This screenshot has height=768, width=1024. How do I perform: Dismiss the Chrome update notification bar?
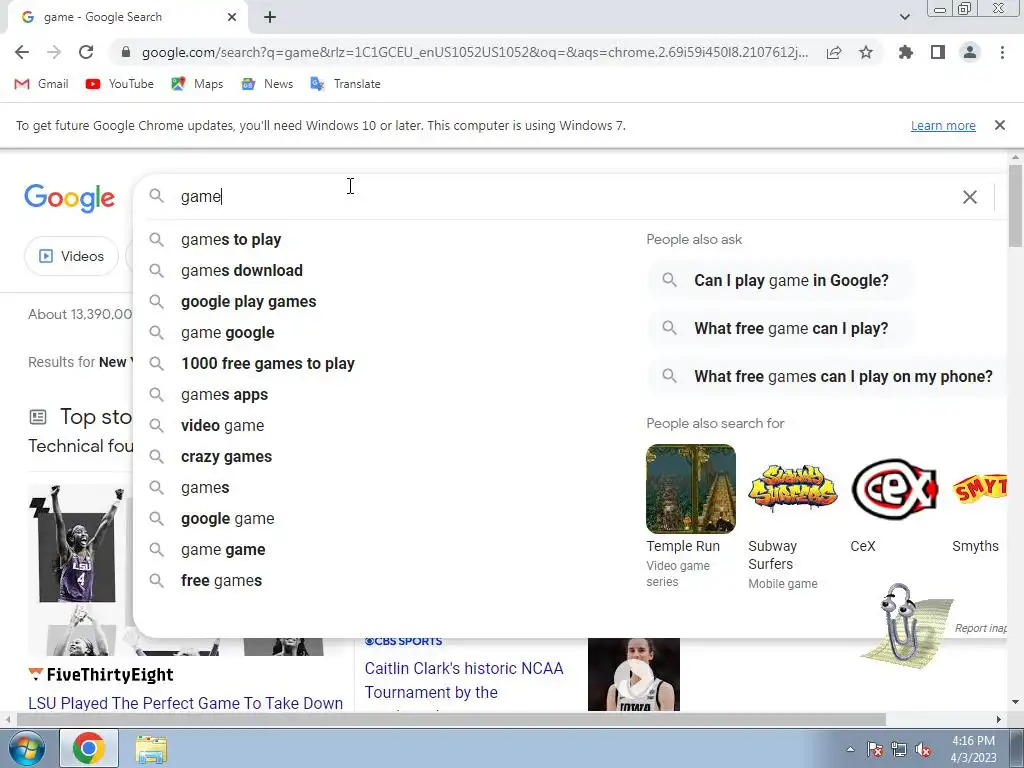999,125
